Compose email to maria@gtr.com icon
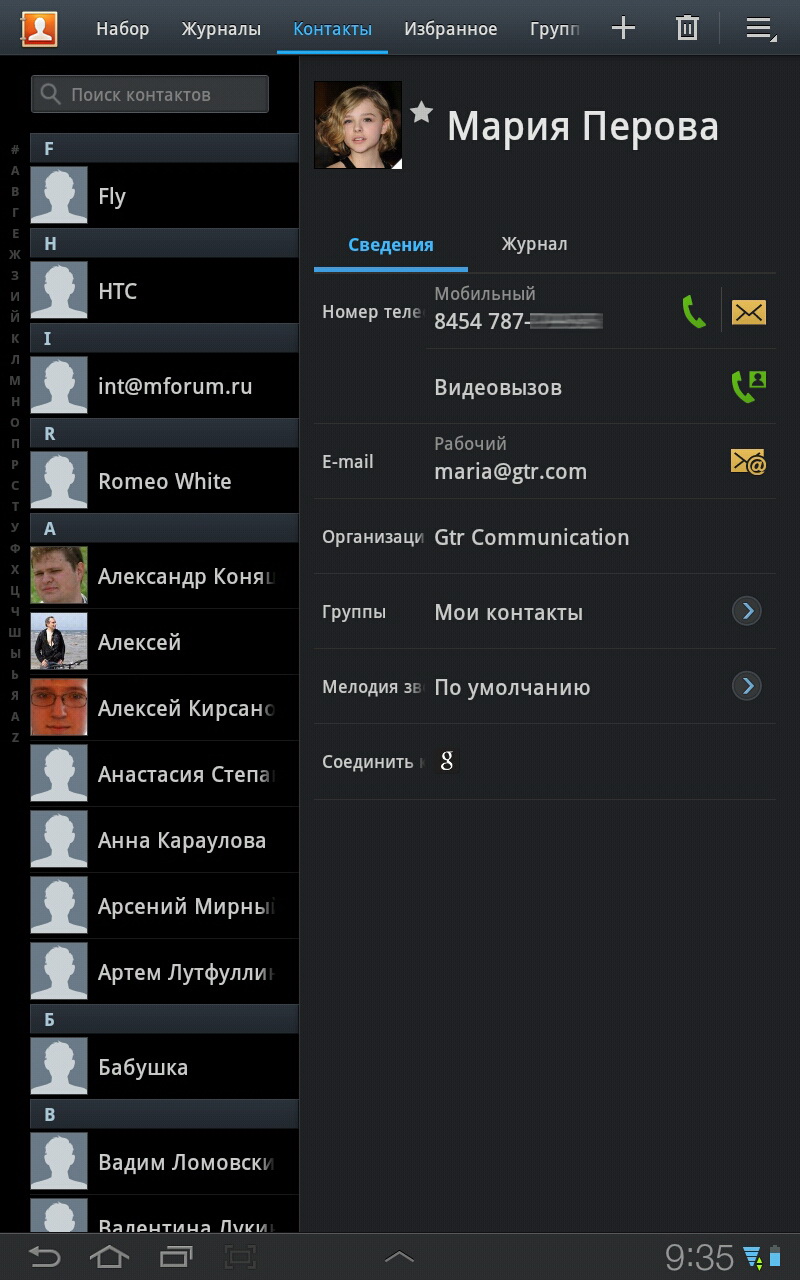The image size is (800, 1280). click(748, 461)
